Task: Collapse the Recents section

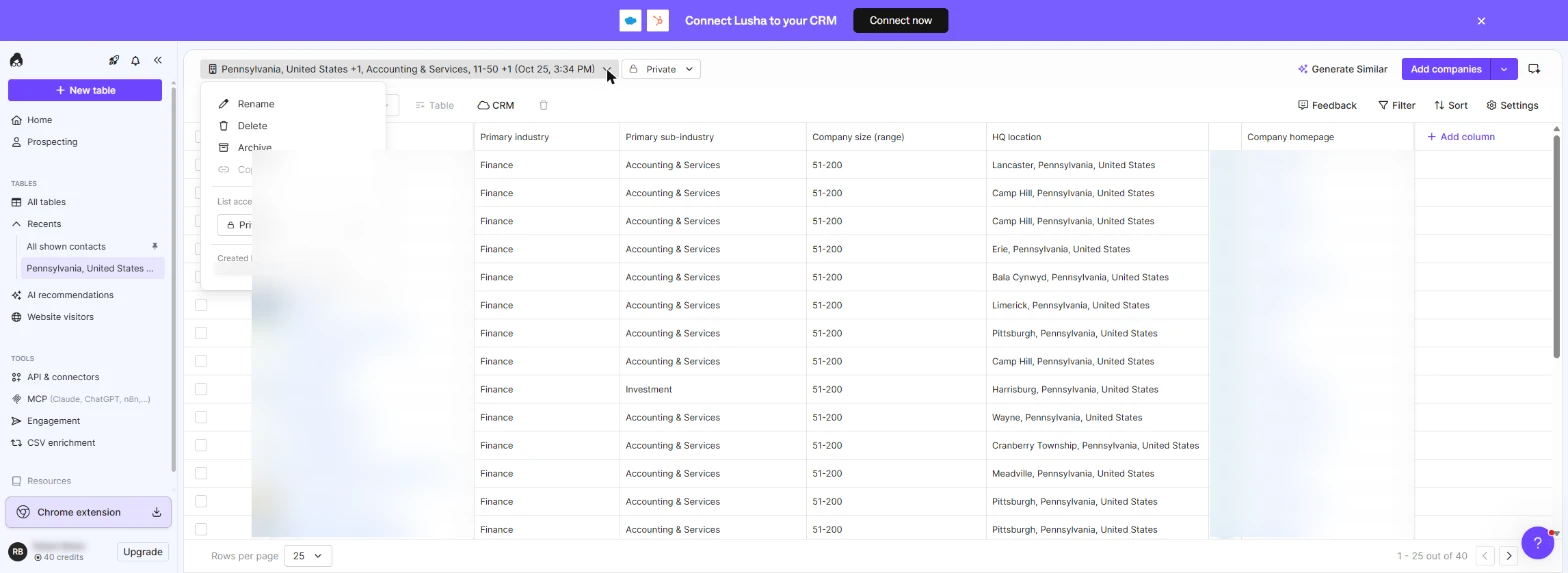Action: click(16, 224)
